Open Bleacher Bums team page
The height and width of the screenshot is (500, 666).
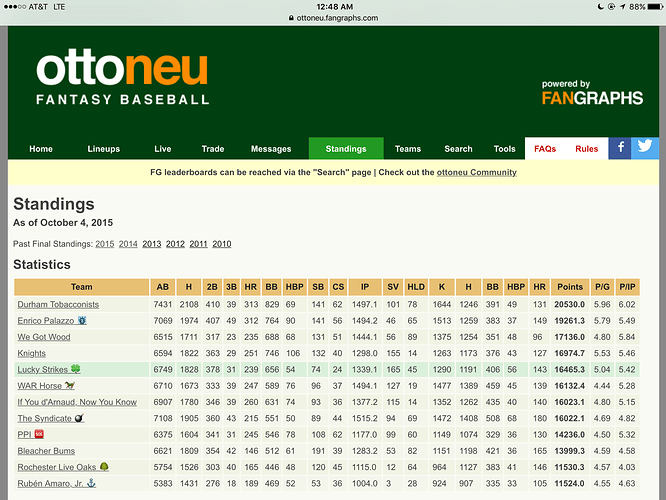(46, 450)
